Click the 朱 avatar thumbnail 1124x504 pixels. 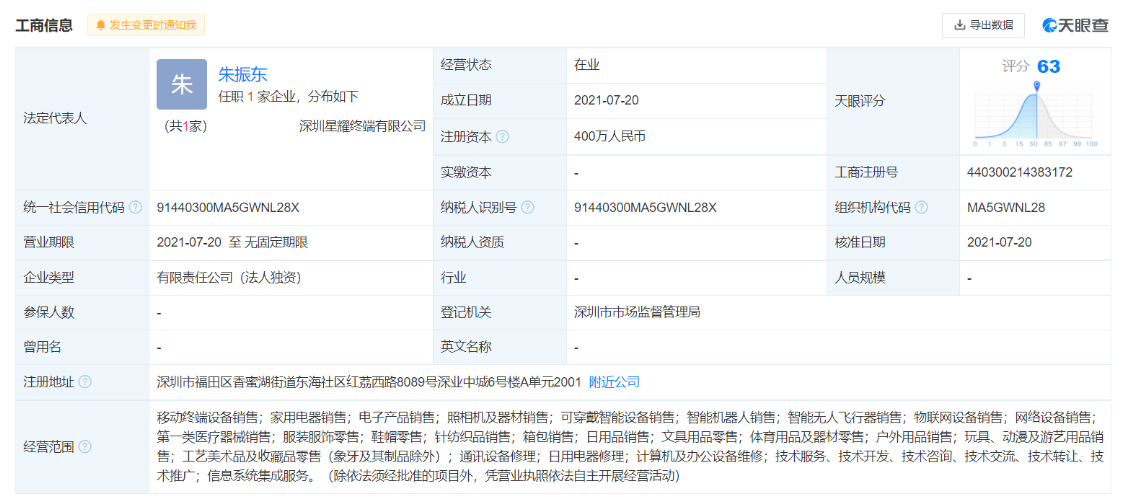(182, 84)
